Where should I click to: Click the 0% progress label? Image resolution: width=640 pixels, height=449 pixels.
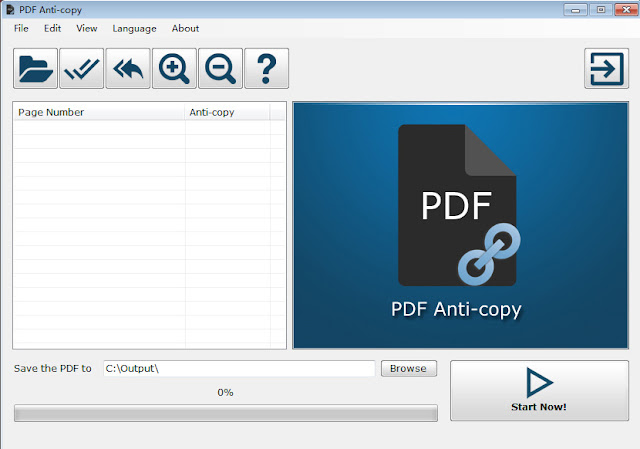pos(225,393)
